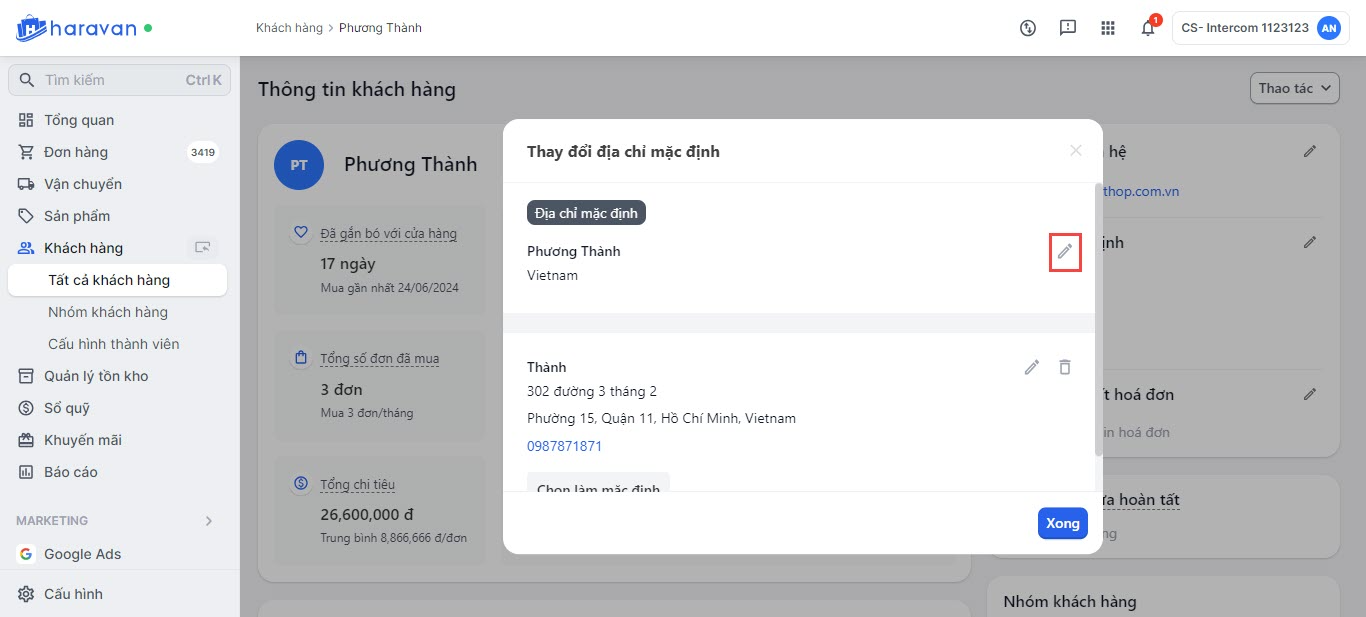Click the PT customer avatar
The image size is (1366, 617).
point(299,165)
